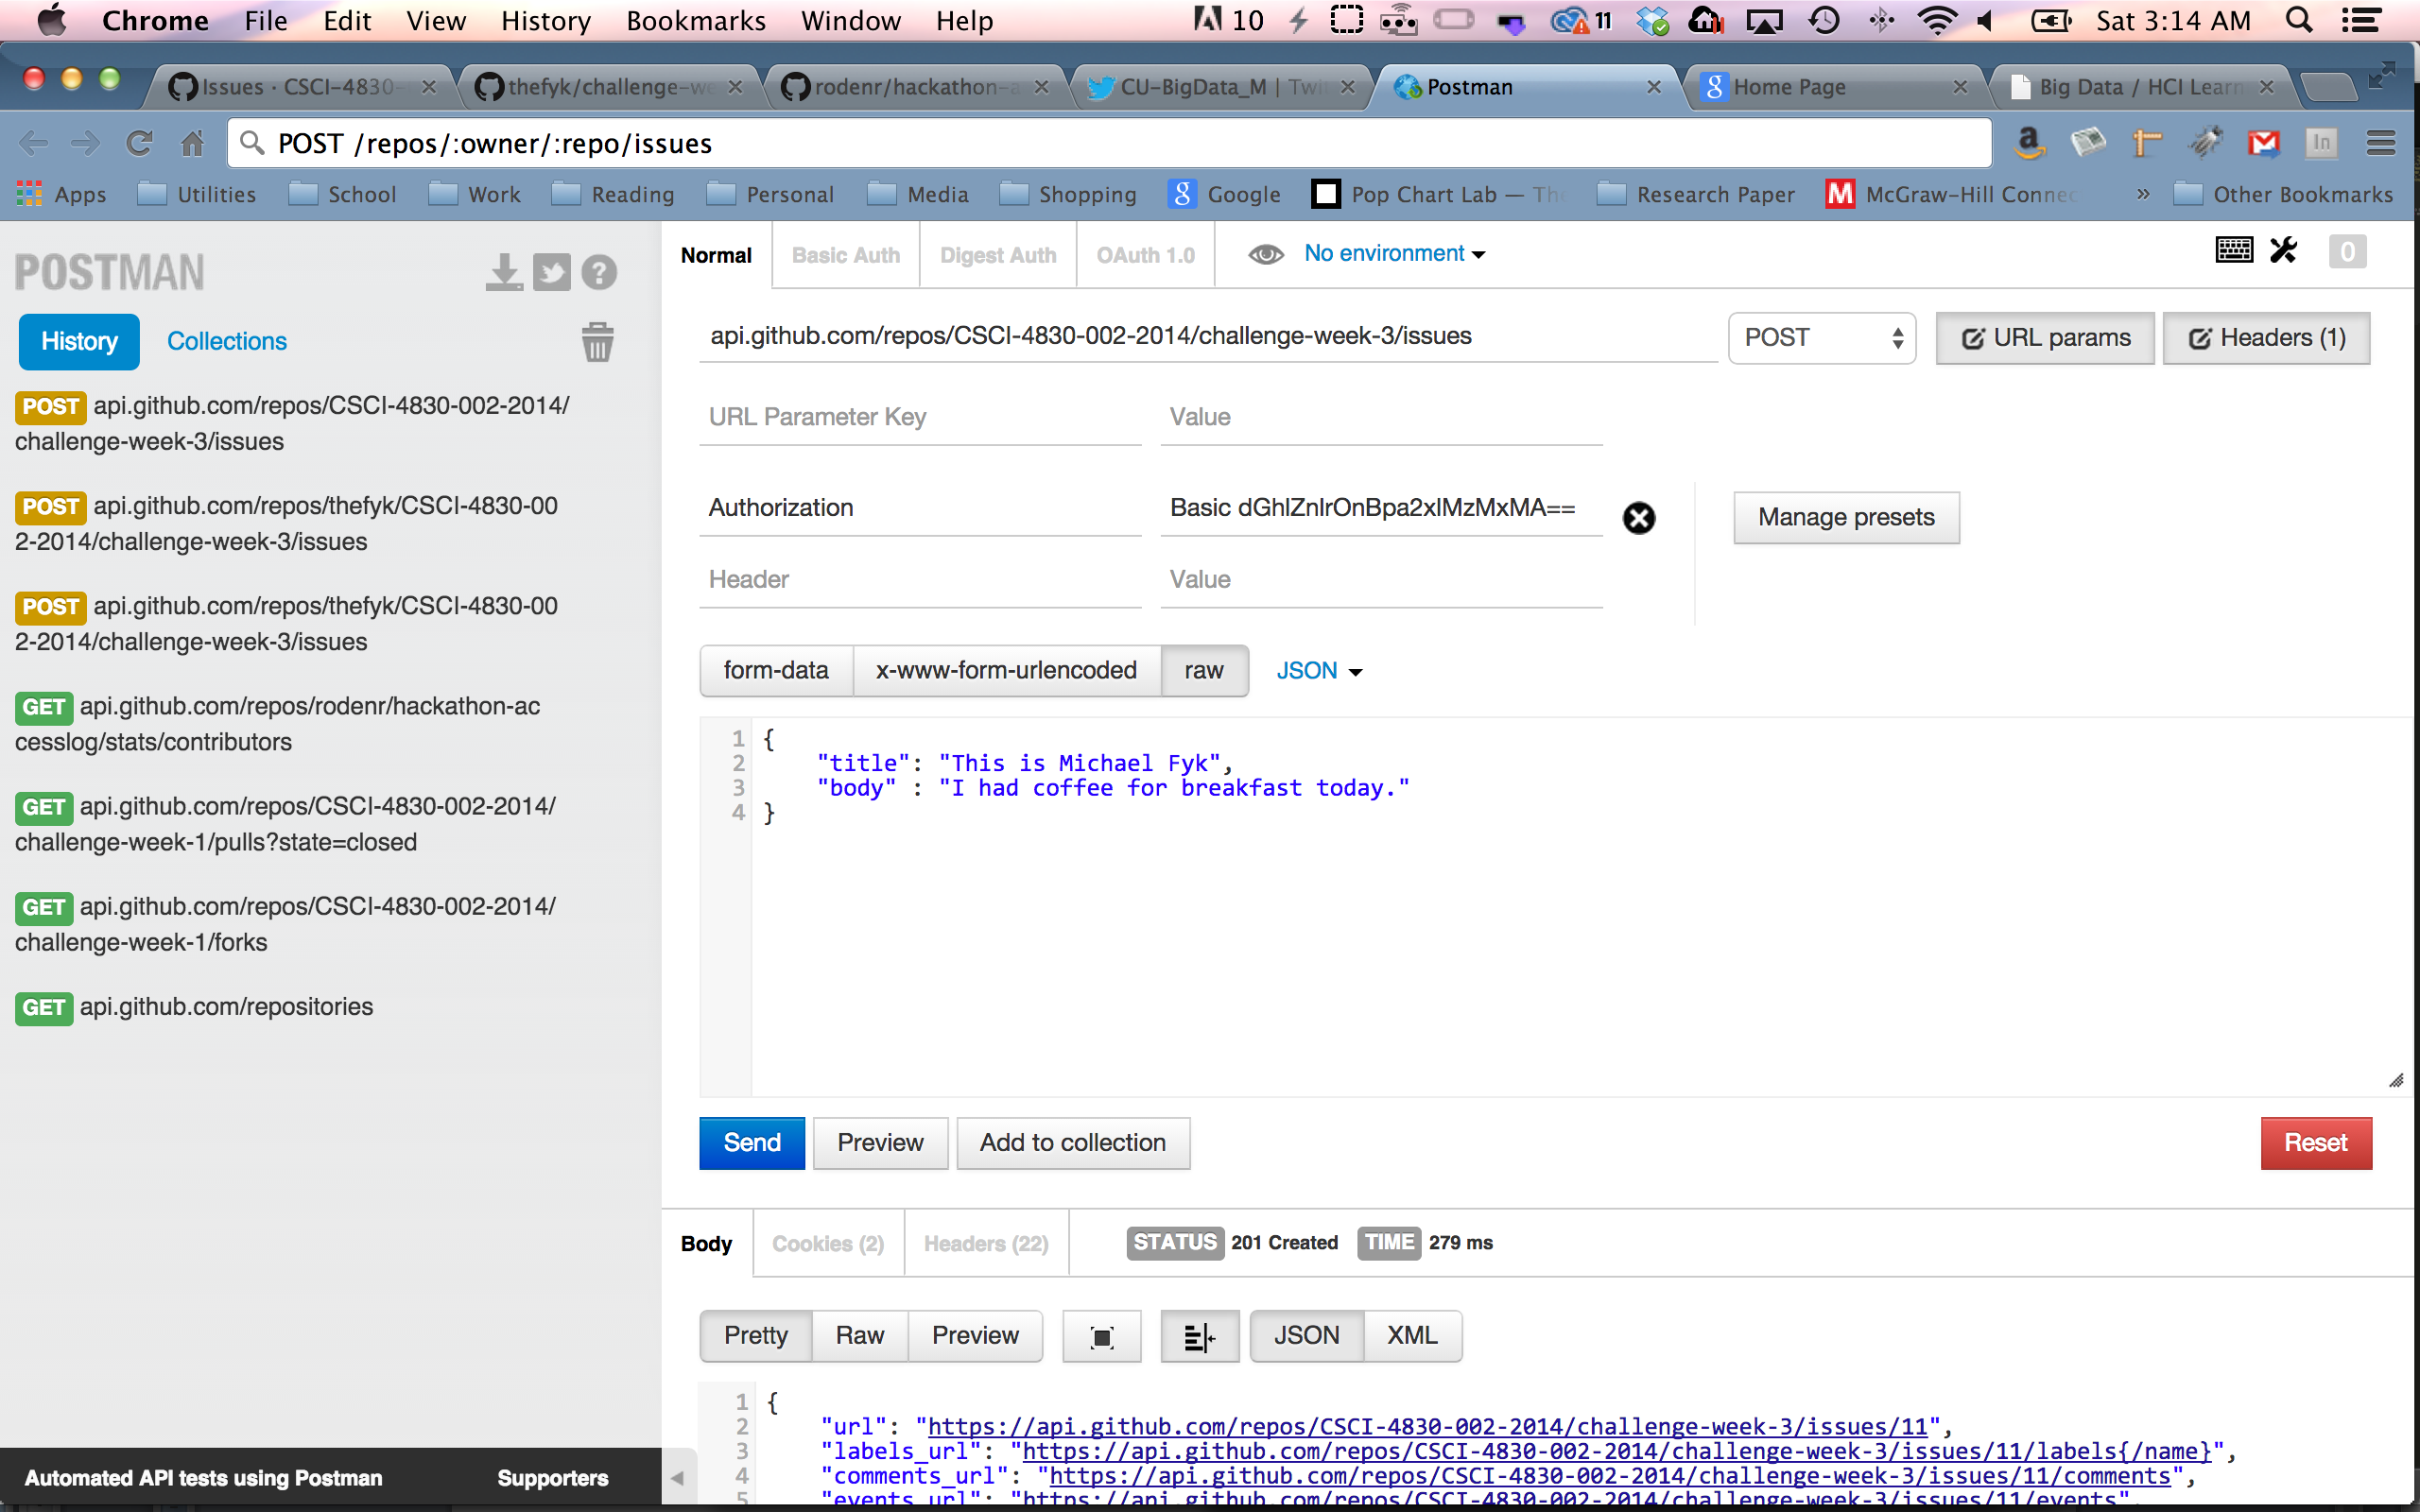Screen dimensions: 2420x1512
Task: Toggle the environment quick-look eye icon
Action: pos(1265,254)
